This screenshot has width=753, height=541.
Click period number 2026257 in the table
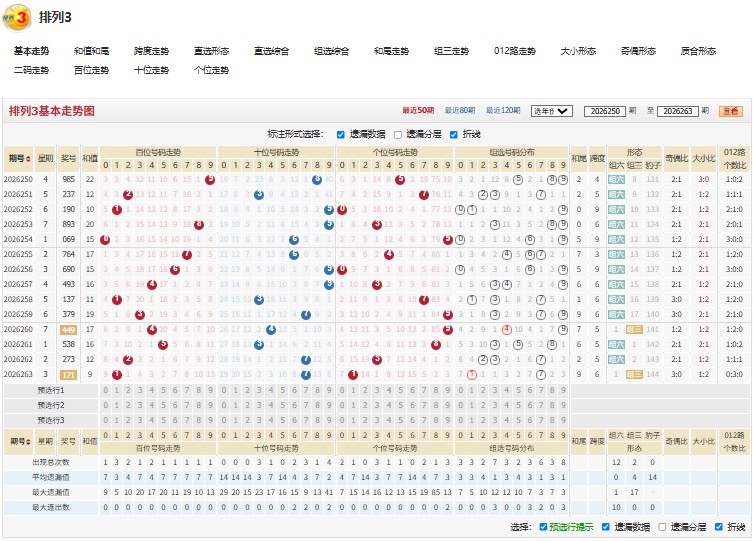(18, 285)
